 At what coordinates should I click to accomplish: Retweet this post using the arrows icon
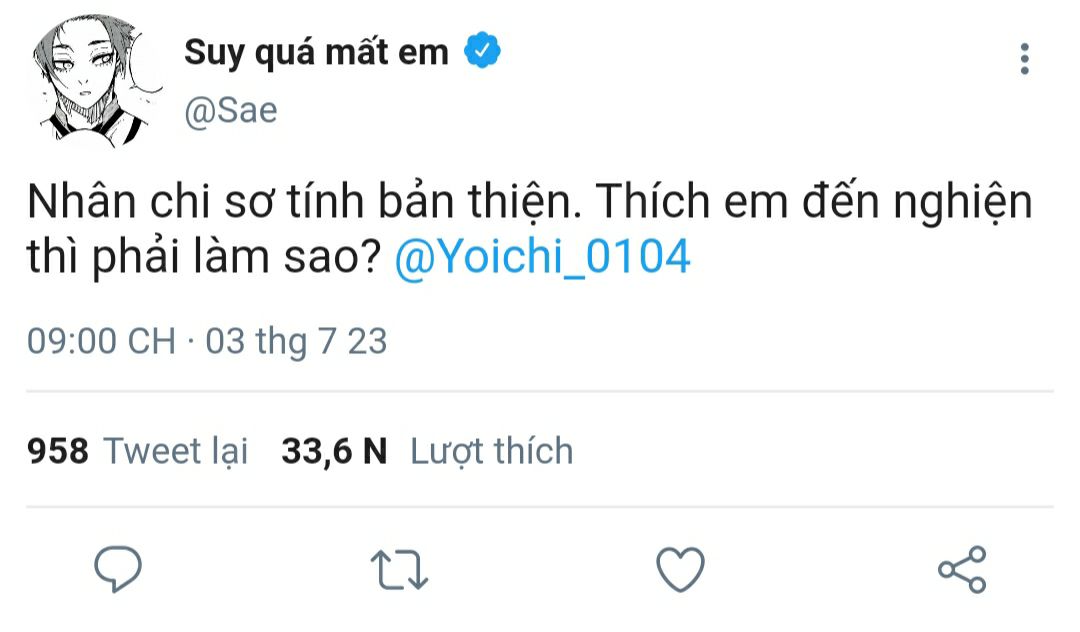(x=399, y=569)
